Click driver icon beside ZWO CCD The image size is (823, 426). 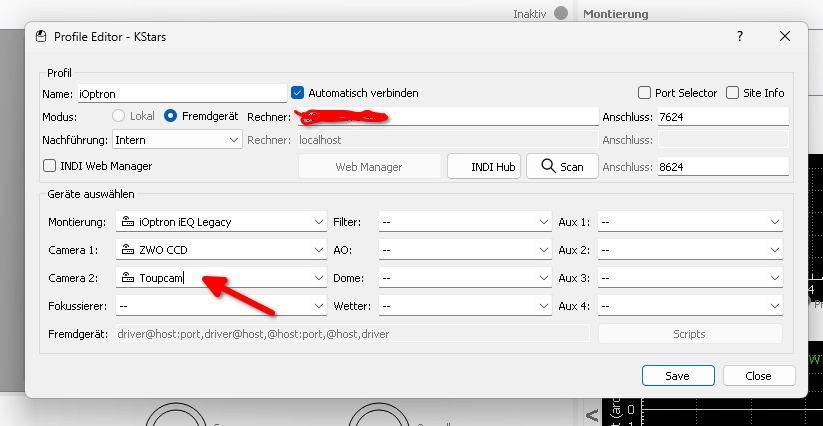(x=128, y=250)
